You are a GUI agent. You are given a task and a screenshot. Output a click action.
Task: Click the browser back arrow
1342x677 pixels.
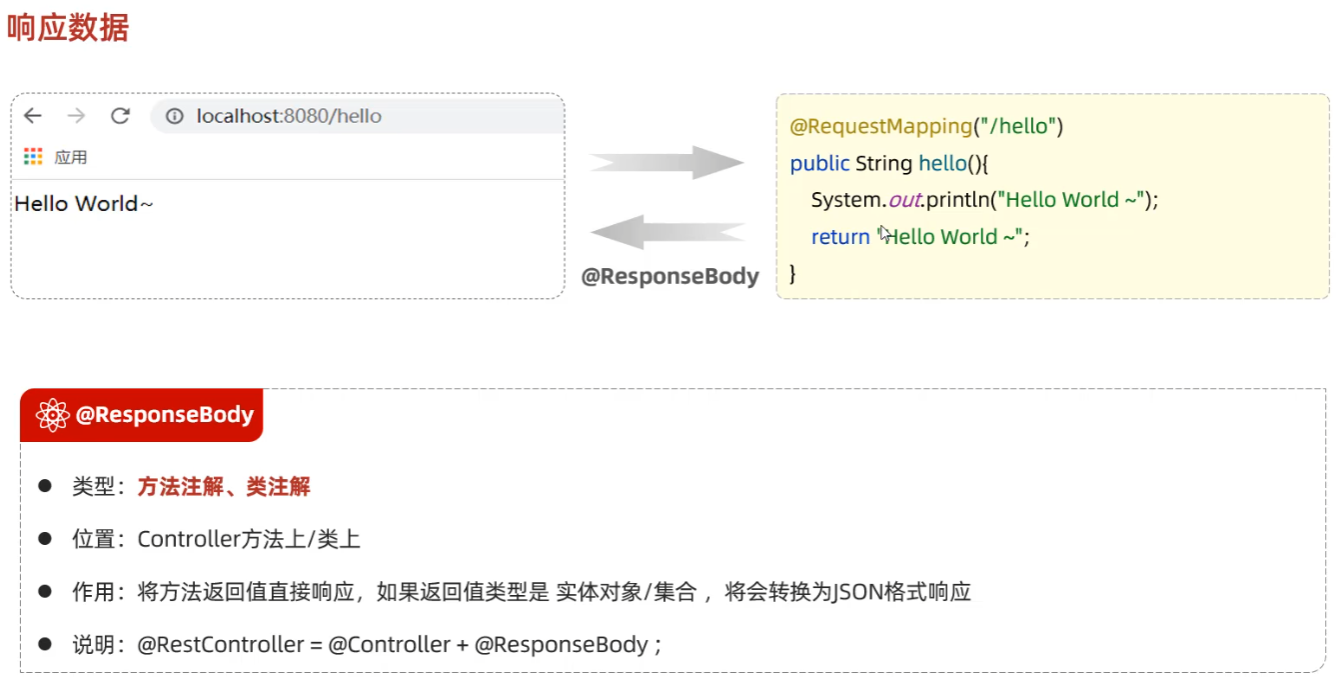tap(33, 116)
